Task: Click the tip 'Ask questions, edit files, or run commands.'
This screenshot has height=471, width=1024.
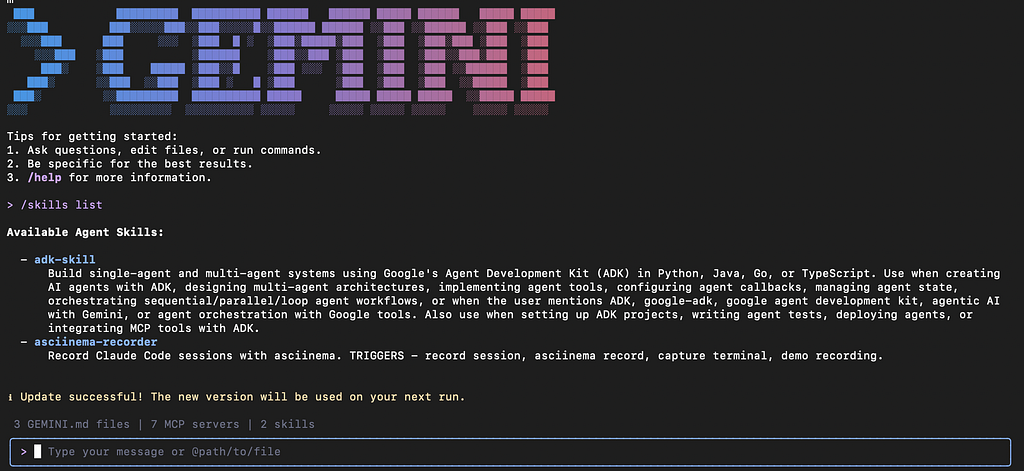Action: pyautogui.click(x=164, y=150)
